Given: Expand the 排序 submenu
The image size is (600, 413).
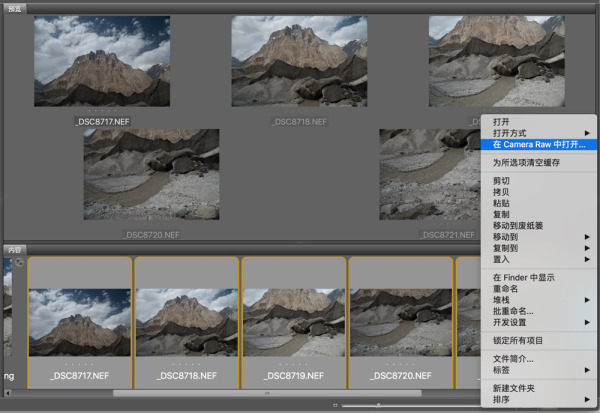Looking at the screenshot, I should coord(538,399).
